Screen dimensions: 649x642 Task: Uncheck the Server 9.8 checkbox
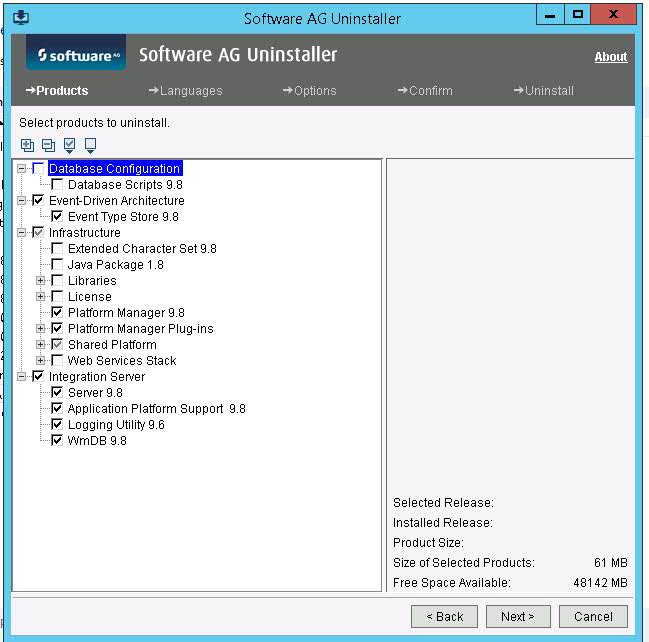click(x=57, y=392)
